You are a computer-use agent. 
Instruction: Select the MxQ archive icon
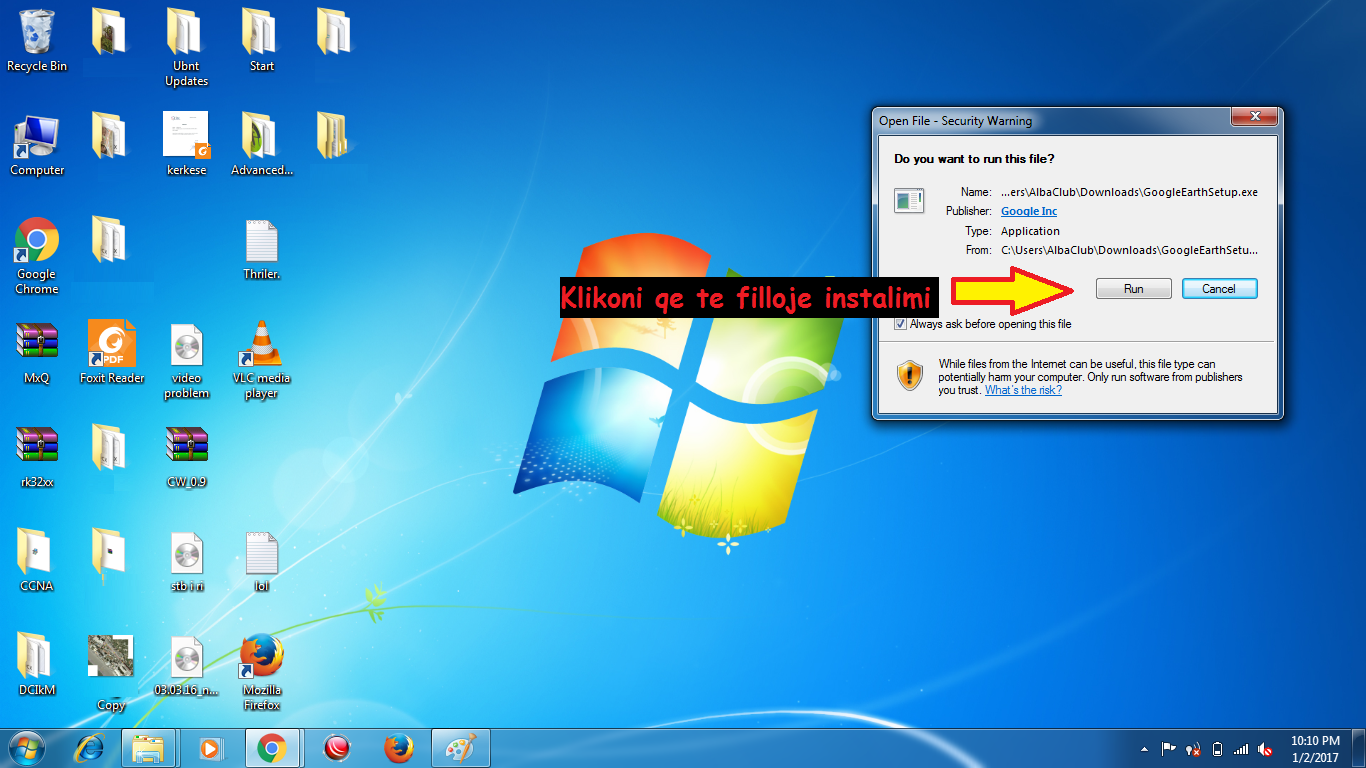point(37,353)
